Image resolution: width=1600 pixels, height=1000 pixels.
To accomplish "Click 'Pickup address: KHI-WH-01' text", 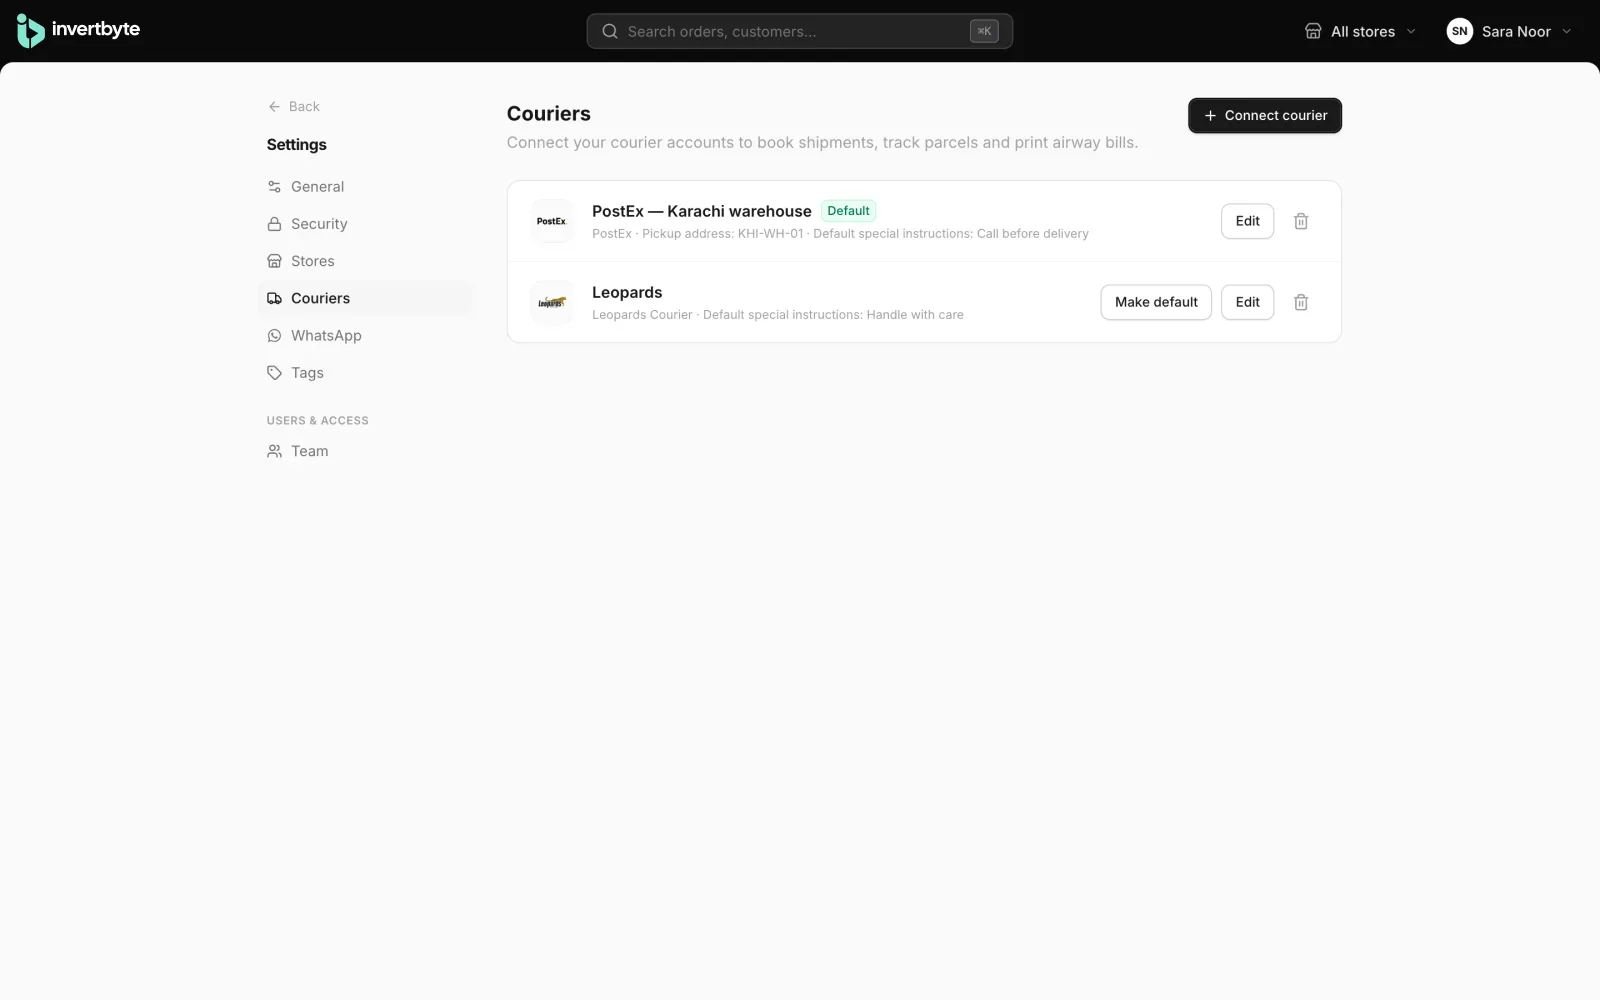I will point(722,234).
